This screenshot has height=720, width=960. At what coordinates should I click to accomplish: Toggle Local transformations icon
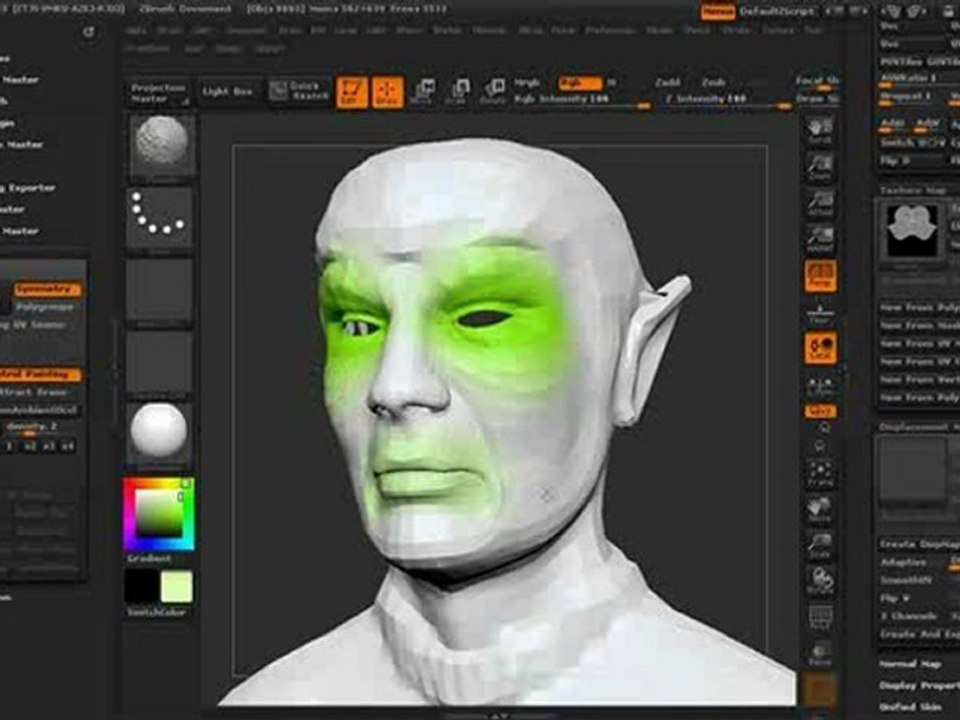[820, 348]
